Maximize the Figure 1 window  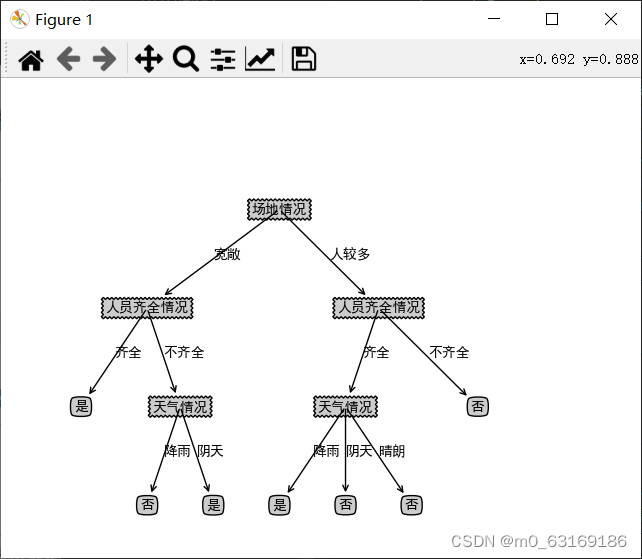552,19
